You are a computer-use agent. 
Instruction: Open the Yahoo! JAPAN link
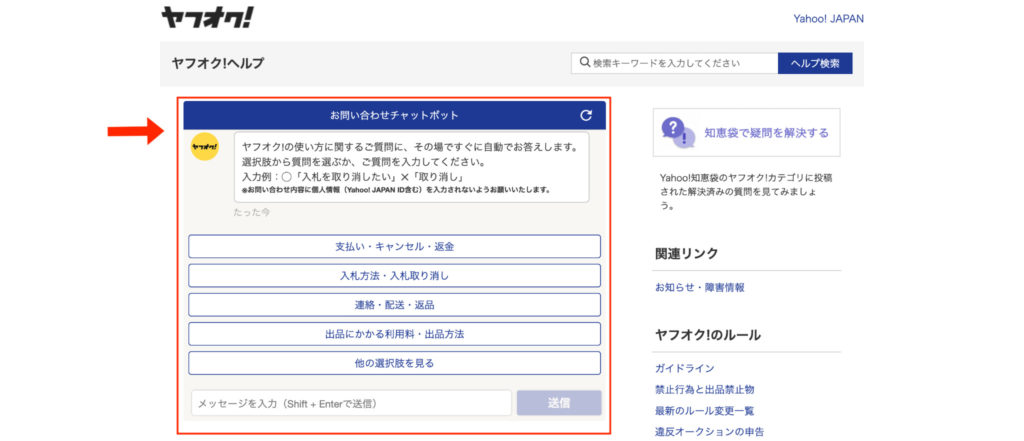(828, 18)
